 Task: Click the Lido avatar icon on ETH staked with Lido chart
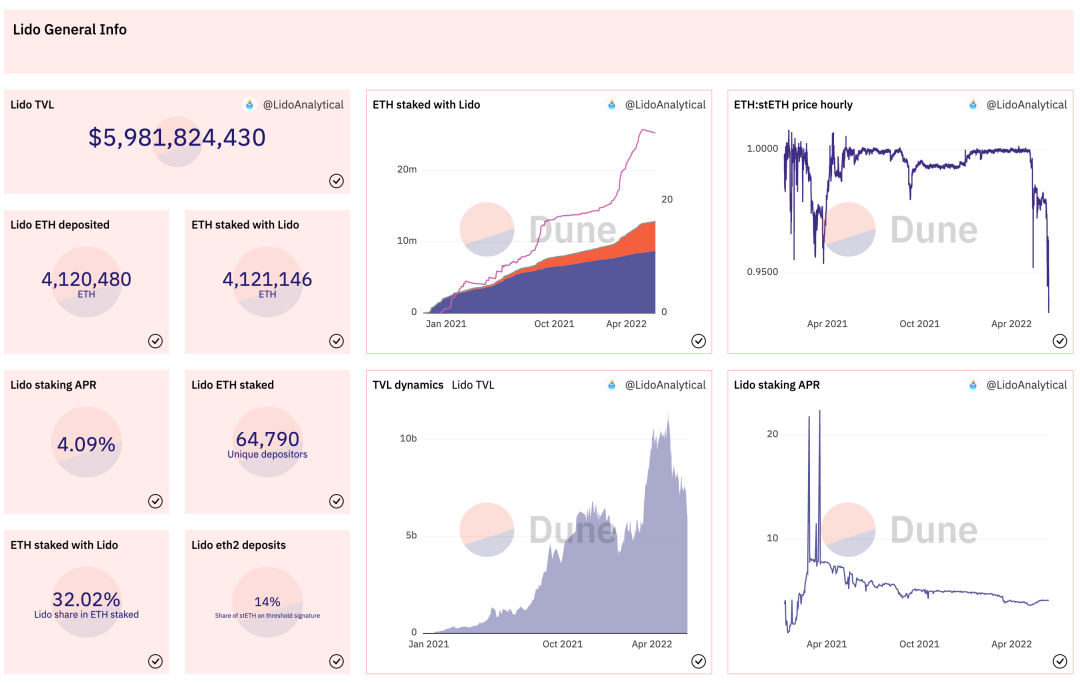pos(611,105)
